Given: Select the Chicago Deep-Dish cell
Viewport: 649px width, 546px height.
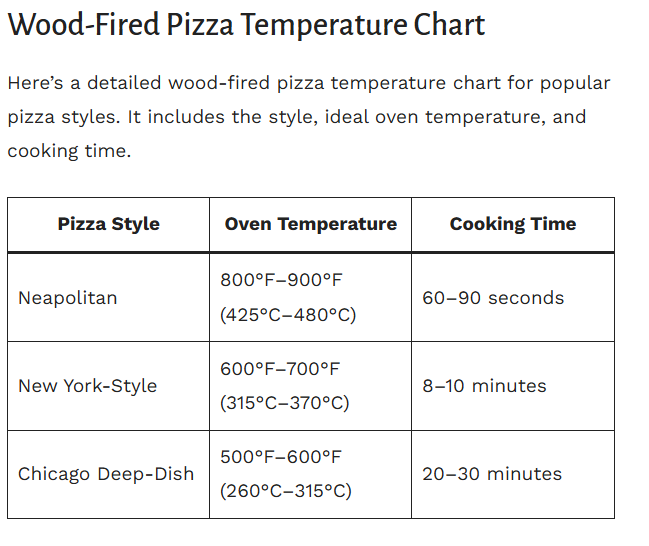Looking at the screenshot, I should coord(106,474).
